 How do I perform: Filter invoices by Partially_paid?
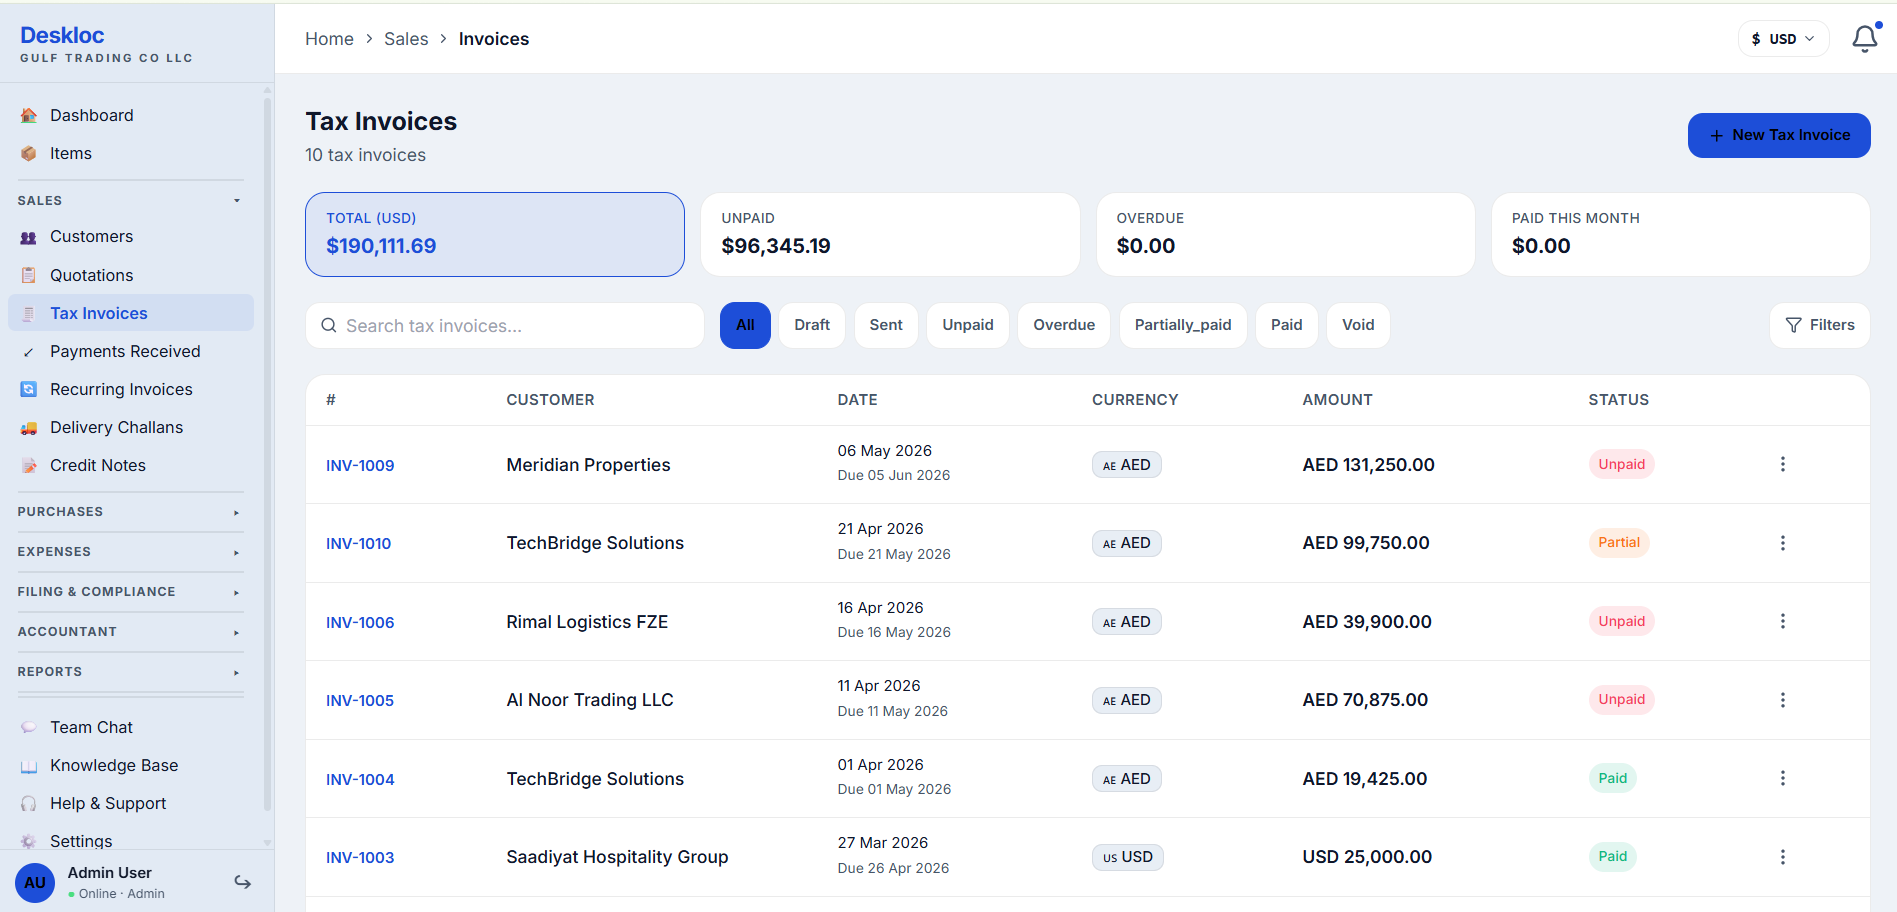1183,325
